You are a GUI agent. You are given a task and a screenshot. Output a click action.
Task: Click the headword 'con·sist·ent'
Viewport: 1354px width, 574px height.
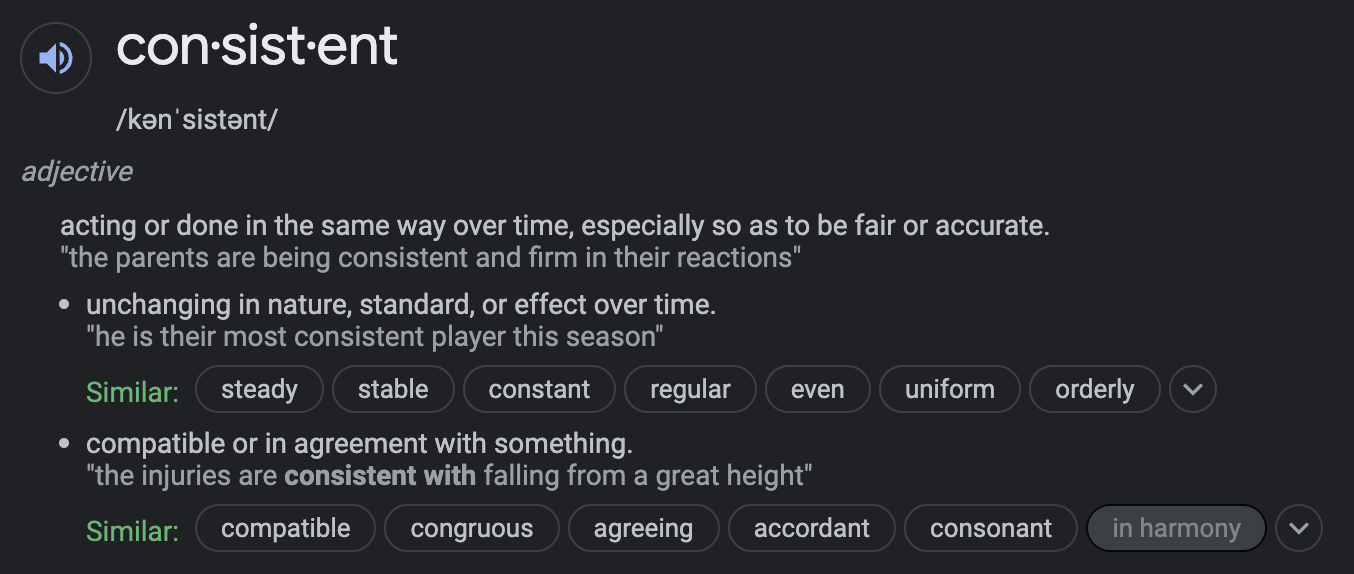[257, 47]
